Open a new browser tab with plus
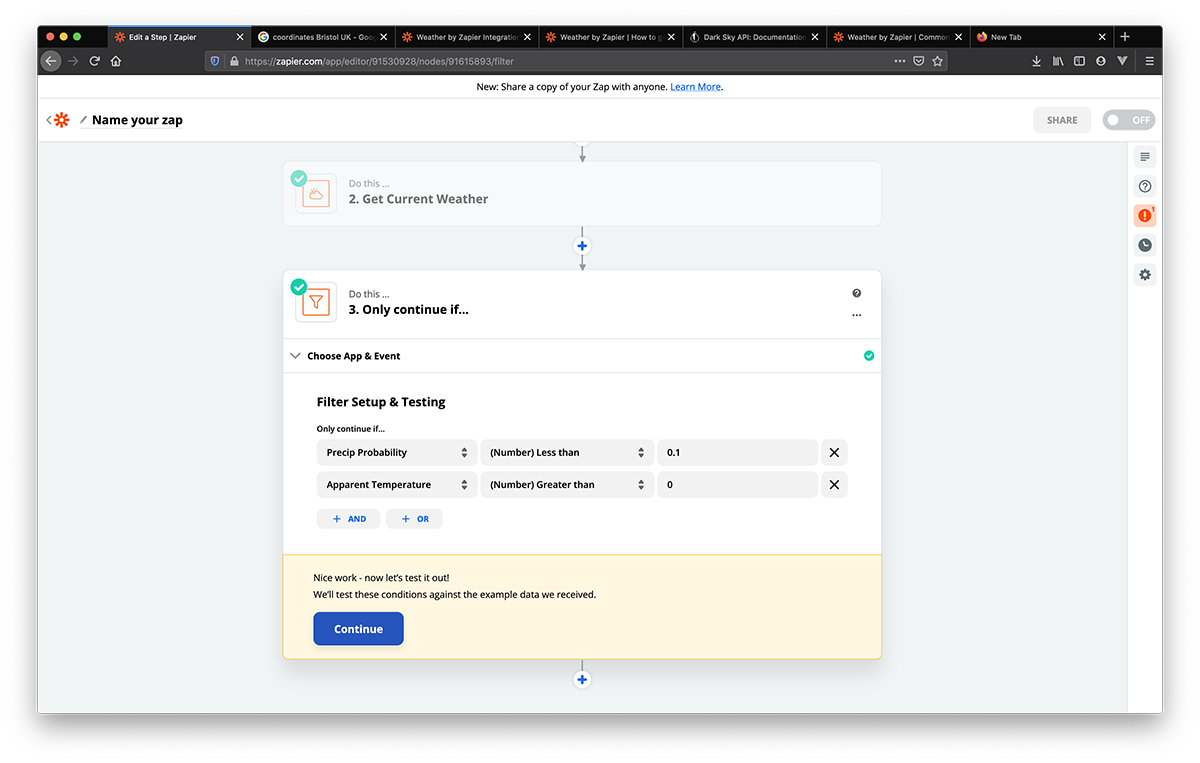Viewport: 1200px width, 763px height. (x=1125, y=37)
